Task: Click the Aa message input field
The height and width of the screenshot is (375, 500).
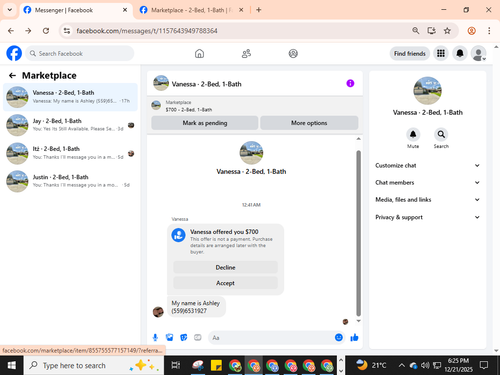Action: [x=270, y=338]
